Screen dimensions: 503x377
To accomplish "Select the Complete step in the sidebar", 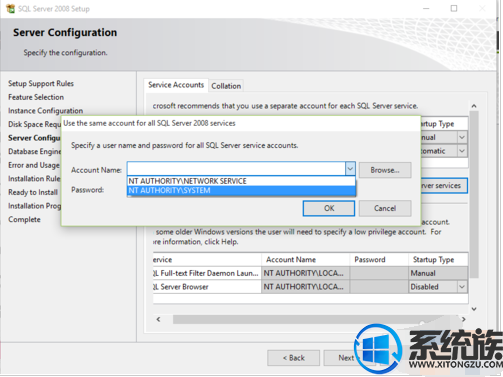I will (x=24, y=220).
